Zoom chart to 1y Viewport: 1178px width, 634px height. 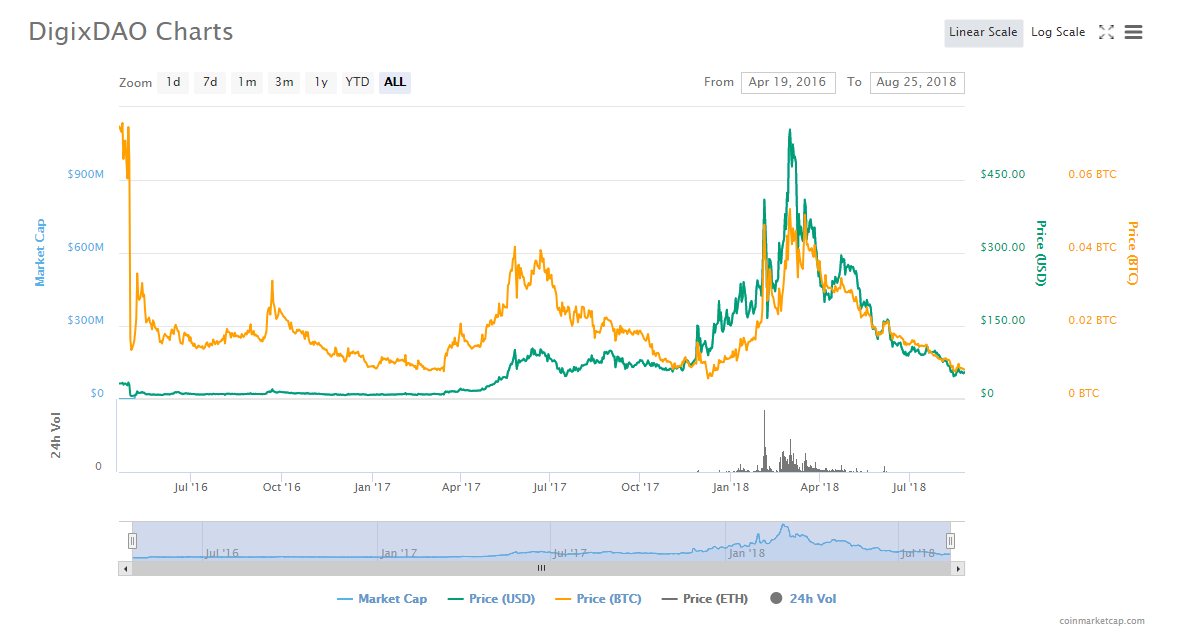[321, 83]
